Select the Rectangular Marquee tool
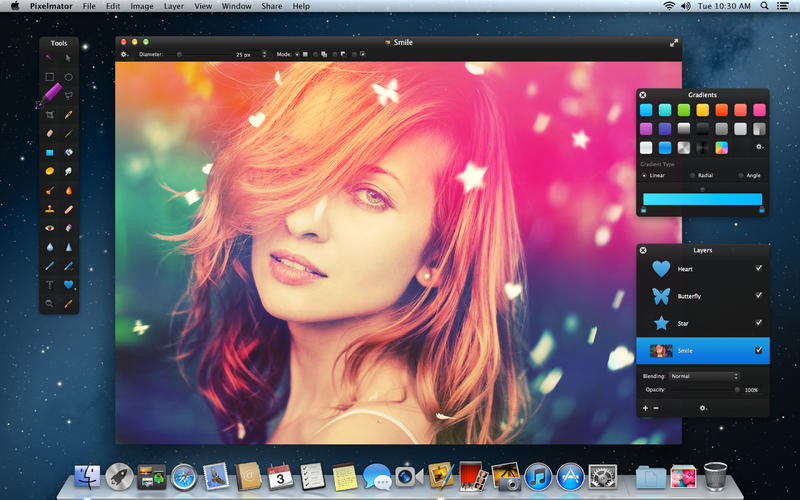This screenshot has height=500, width=800. pyautogui.click(x=49, y=77)
